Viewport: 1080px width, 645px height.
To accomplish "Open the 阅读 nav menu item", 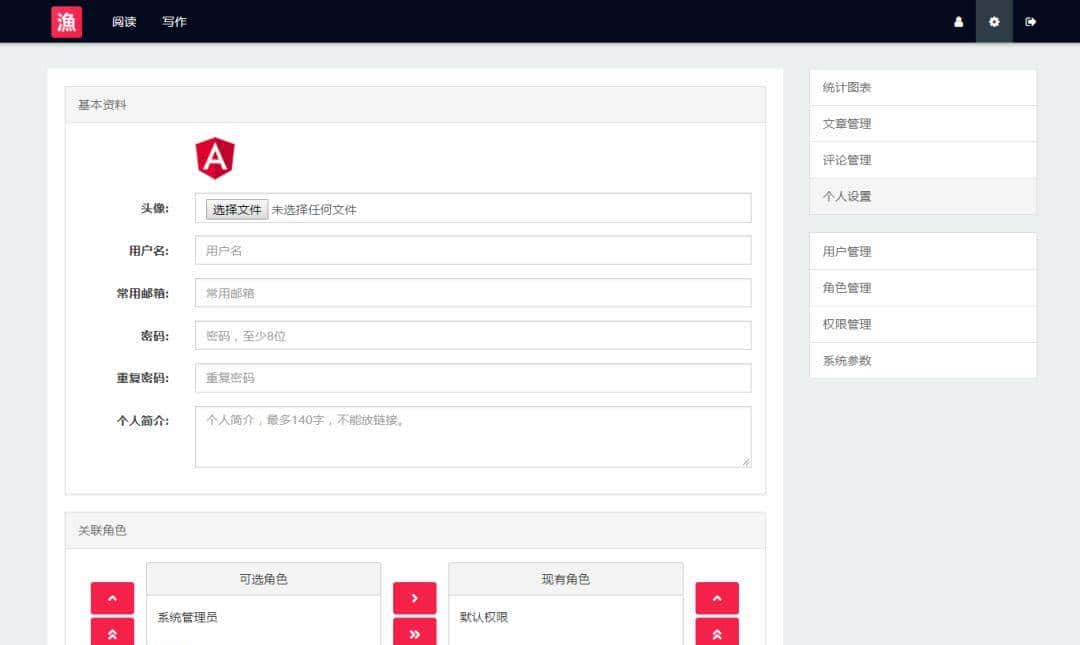I will (x=124, y=21).
